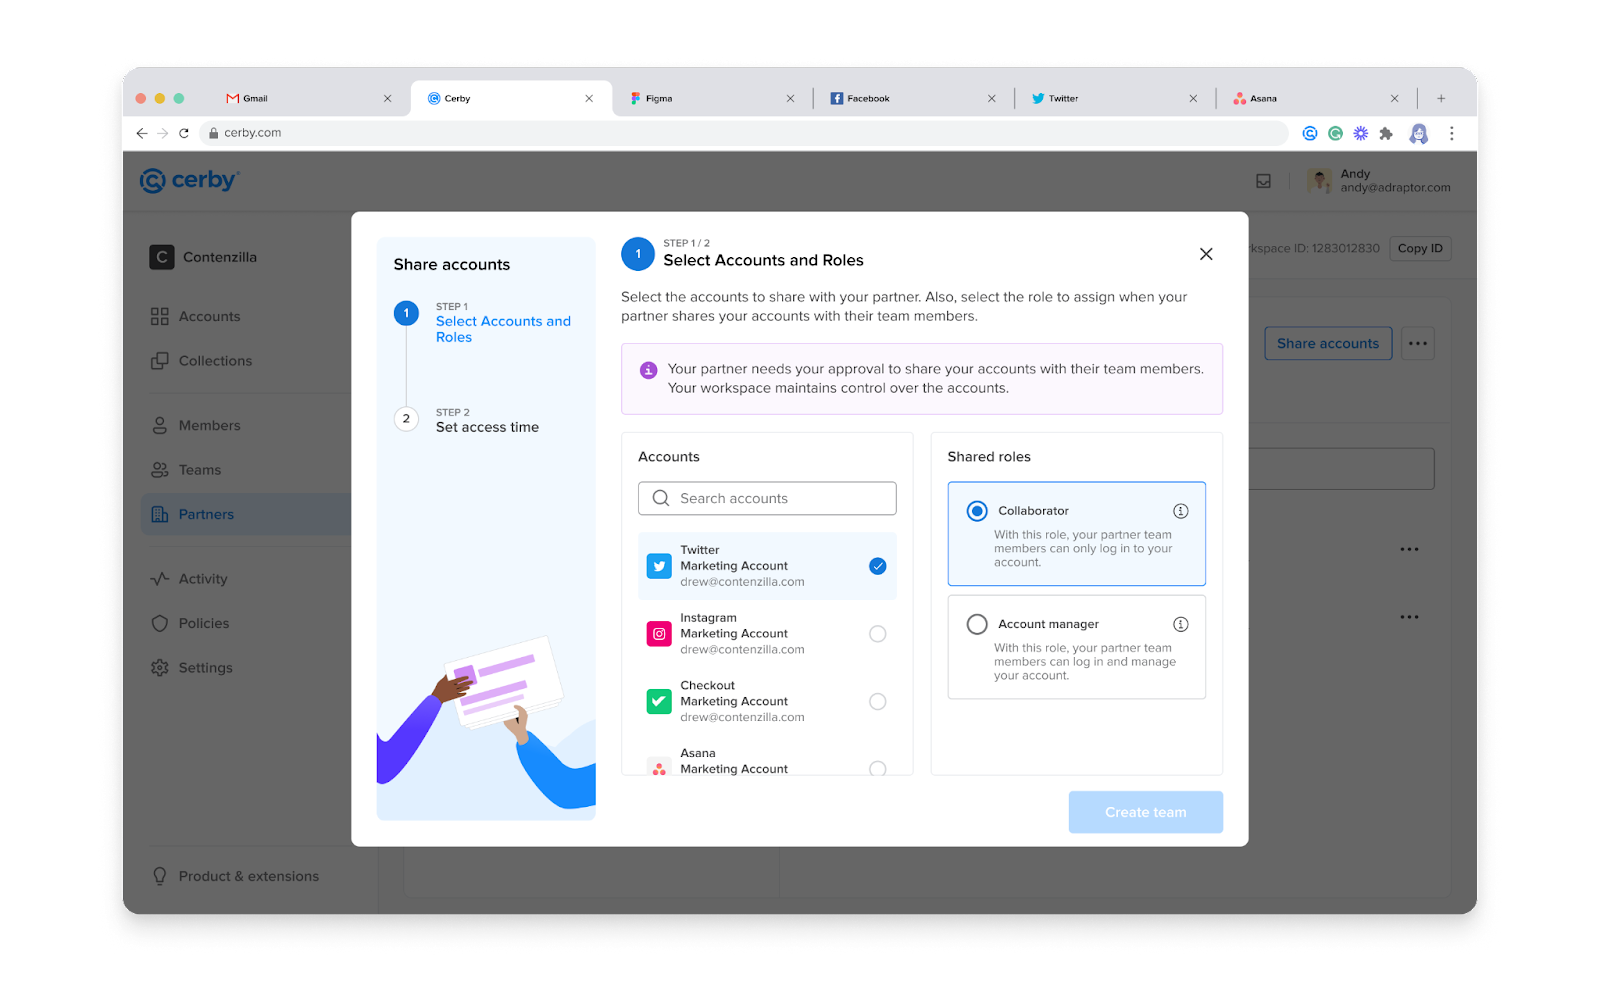The width and height of the screenshot is (1600, 982).
Task: Open Partners in the sidebar
Action: (x=246, y=514)
